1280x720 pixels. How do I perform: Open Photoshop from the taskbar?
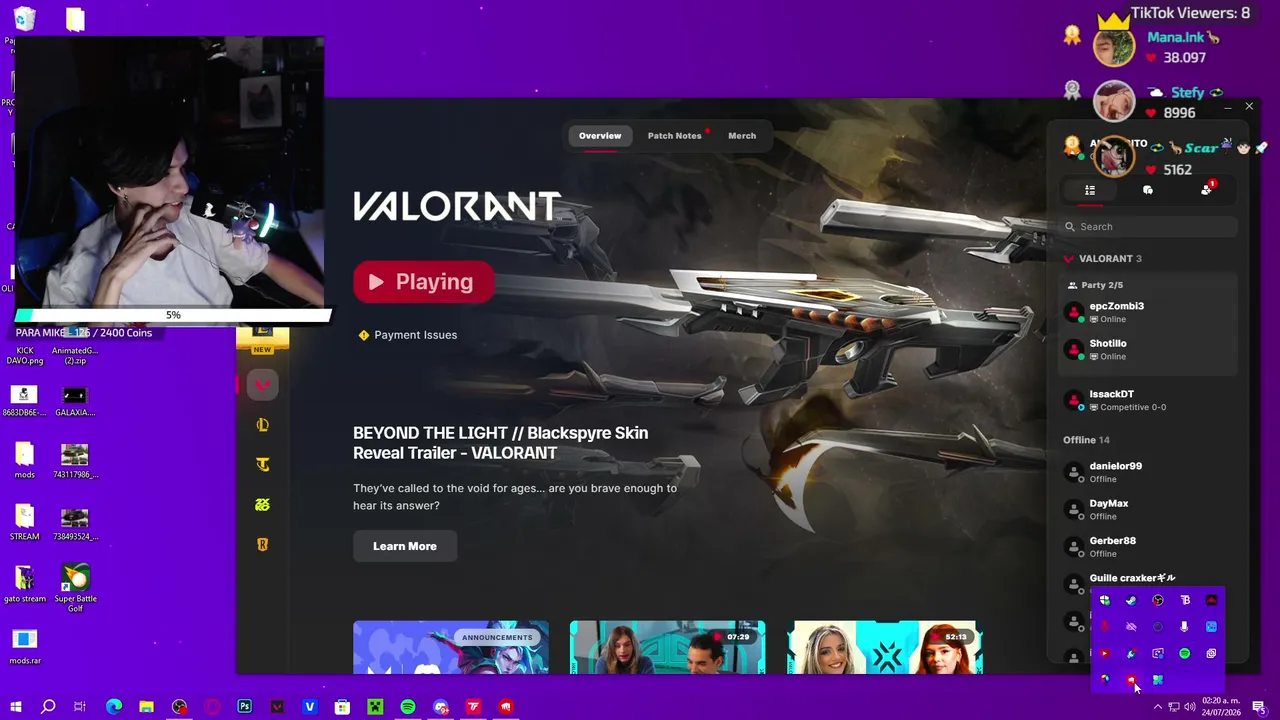pyautogui.click(x=244, y=707)
